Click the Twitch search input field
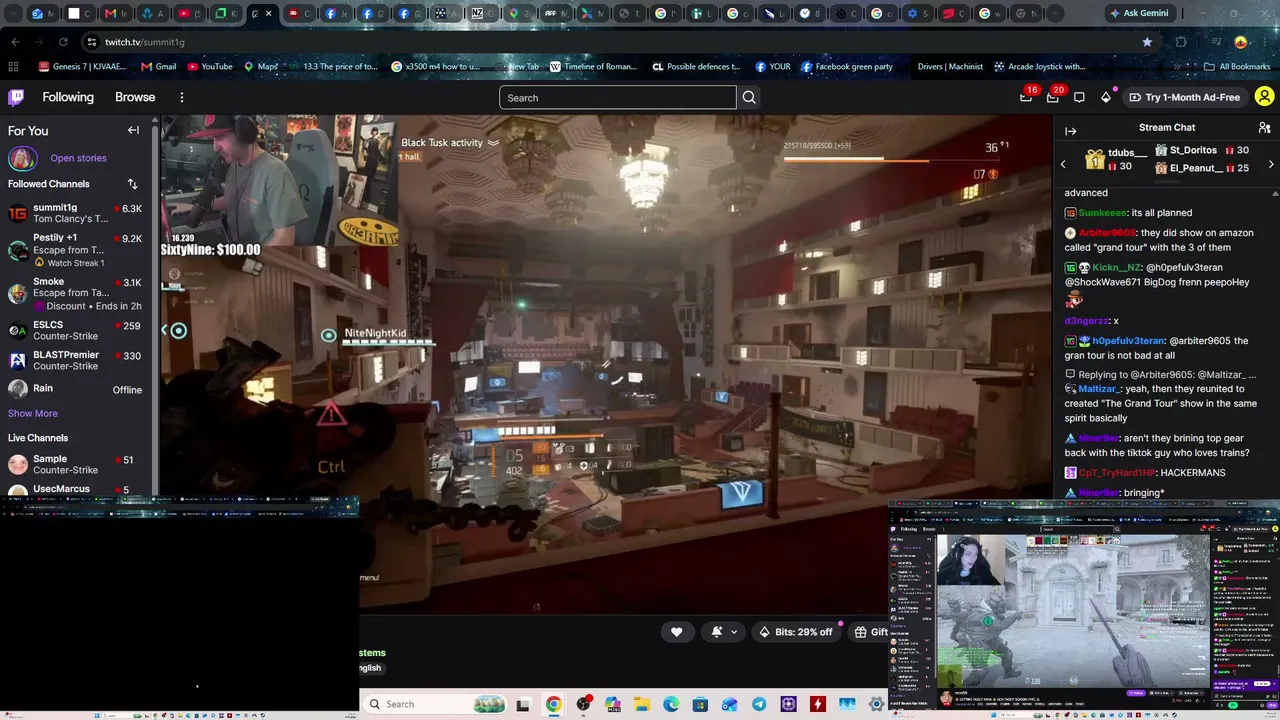 (618, 98)
